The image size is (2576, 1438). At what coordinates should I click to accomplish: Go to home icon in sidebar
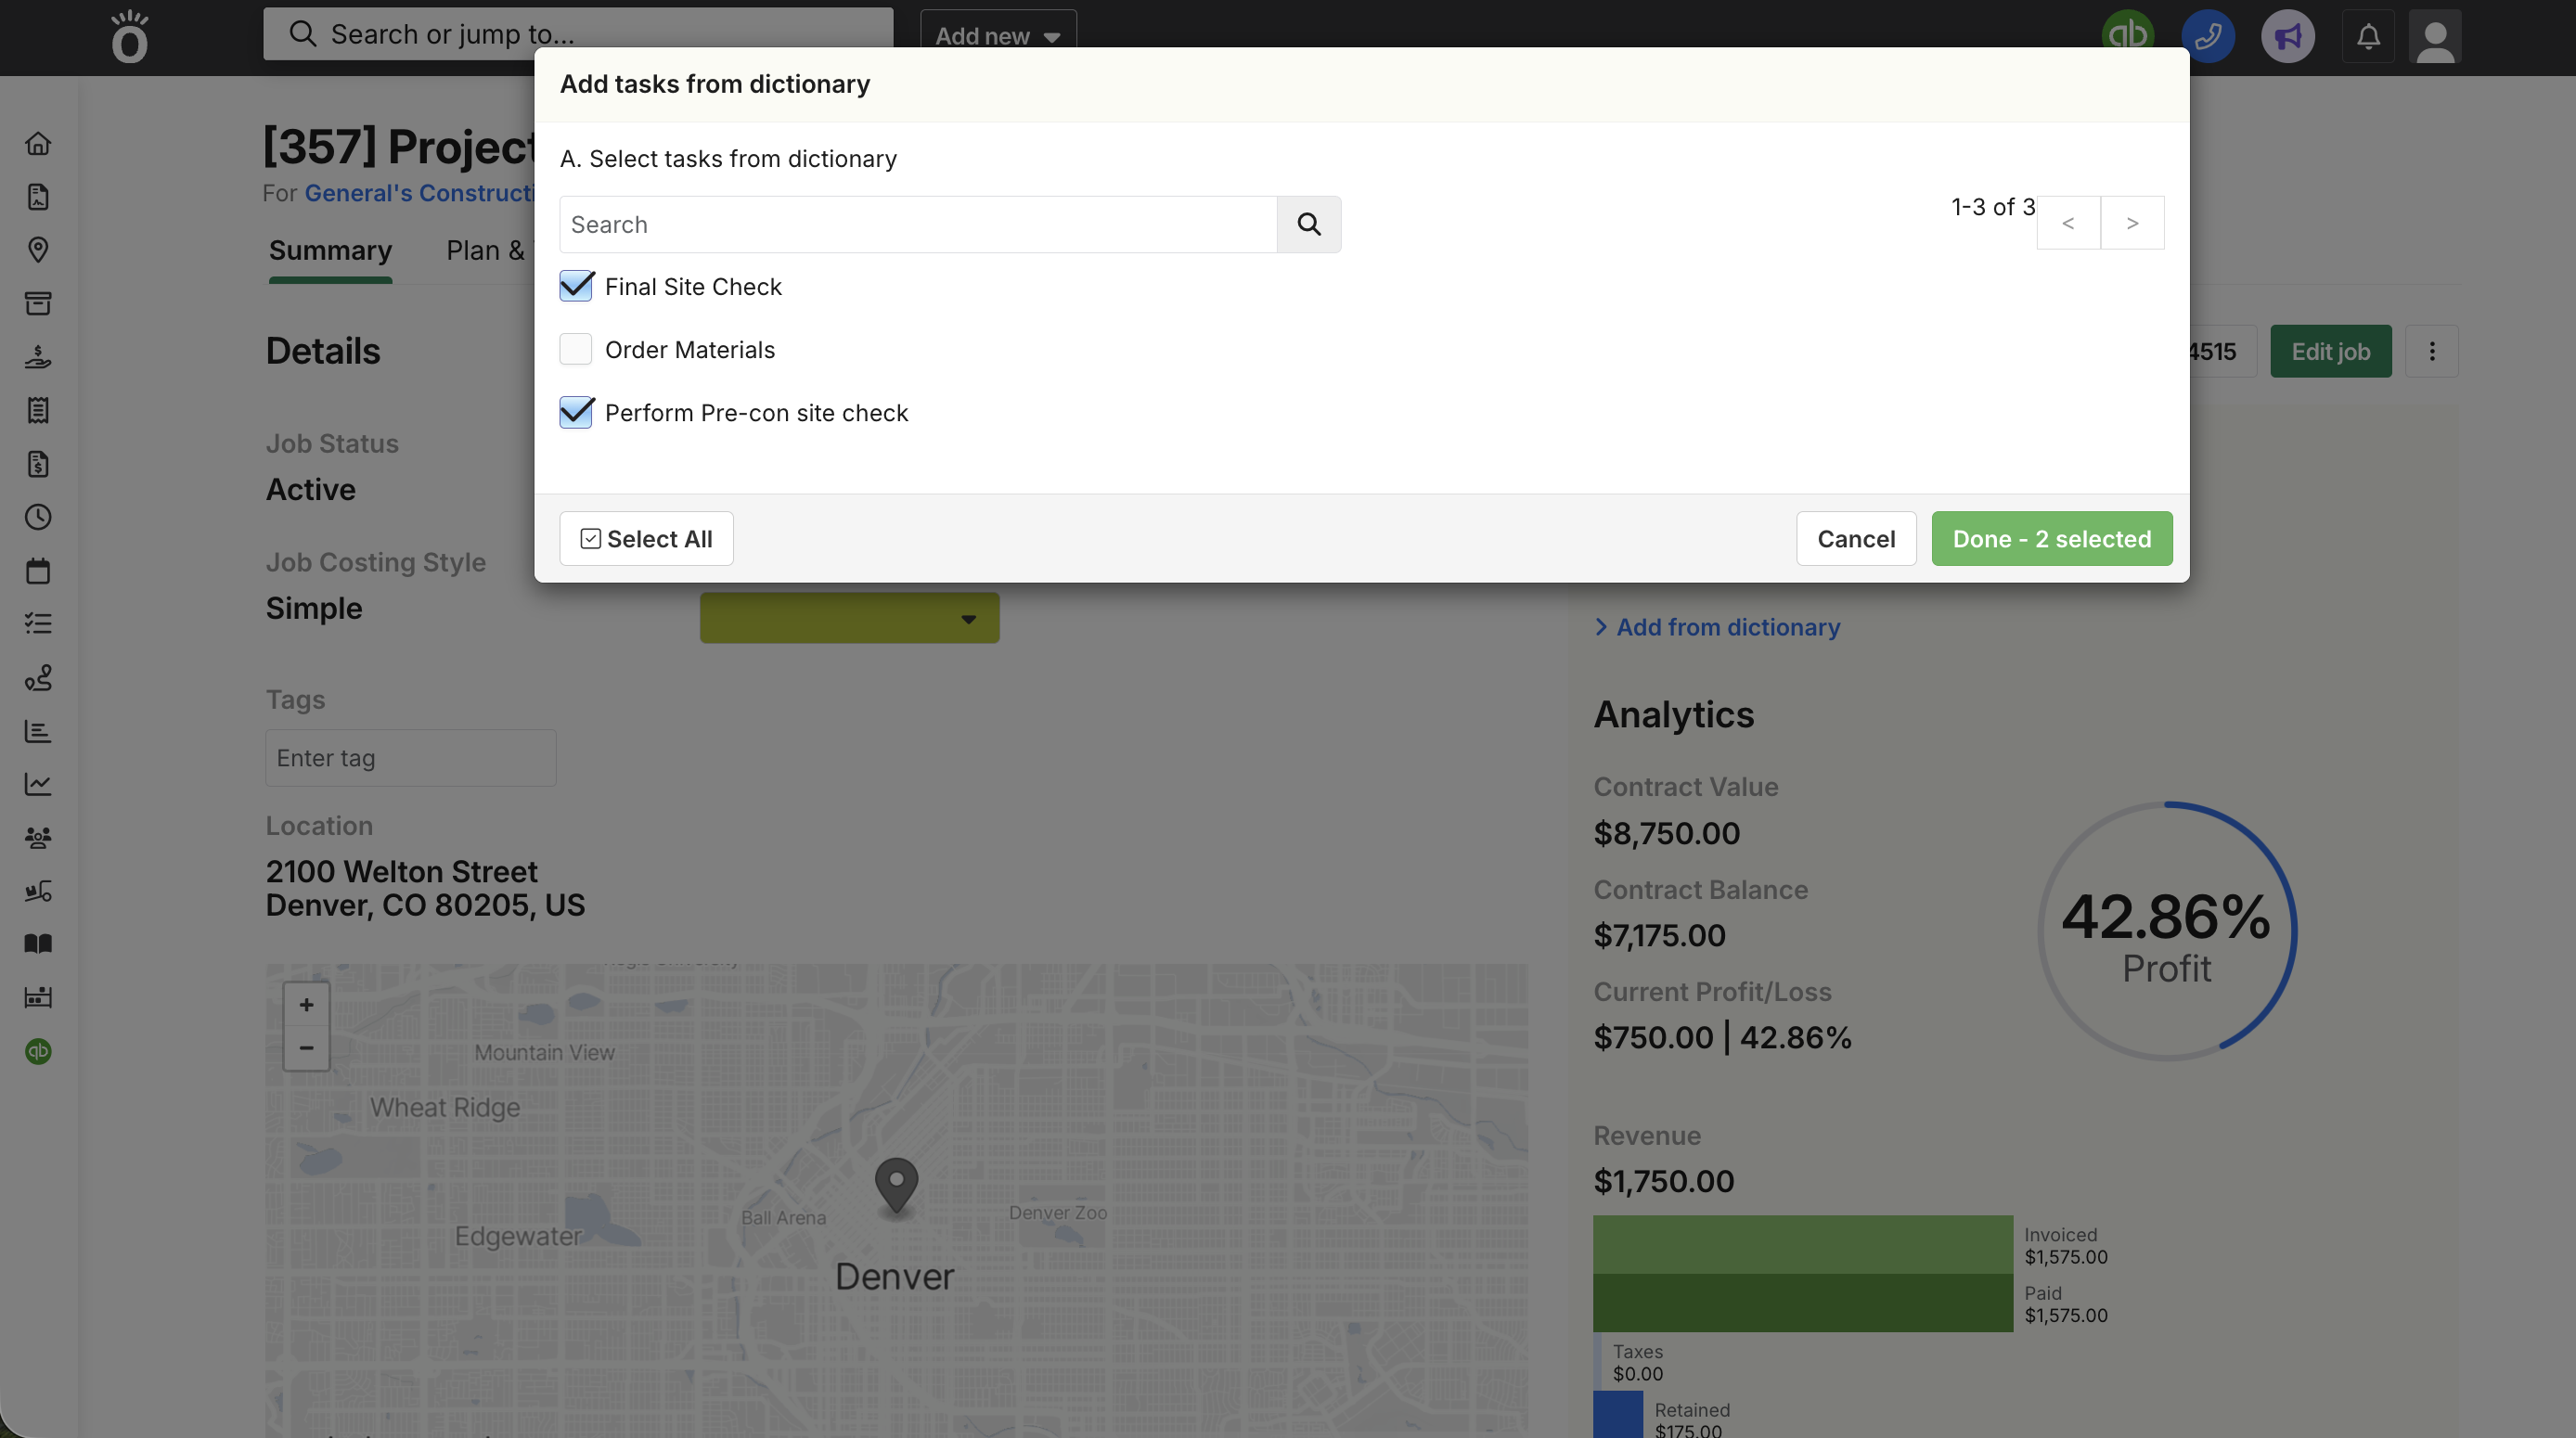click(38, 143)
